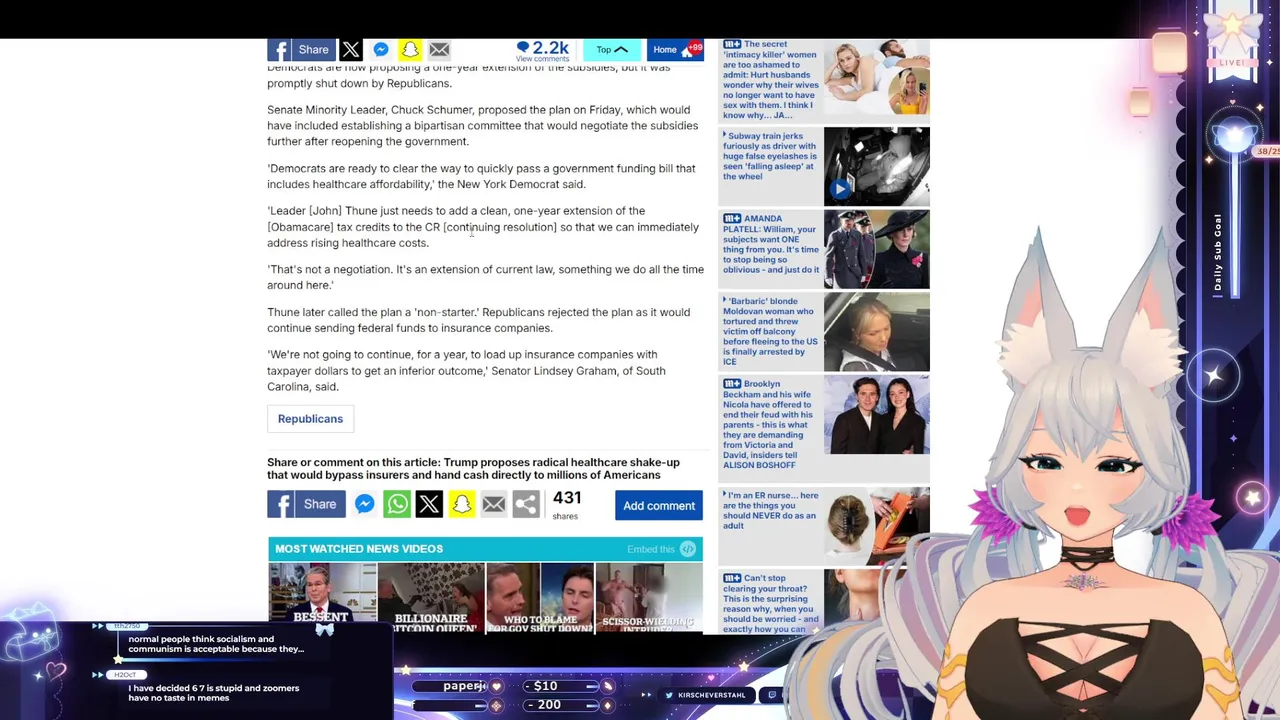Jump to Top of the article
The image size is (1280, 720).
point(611,50)
